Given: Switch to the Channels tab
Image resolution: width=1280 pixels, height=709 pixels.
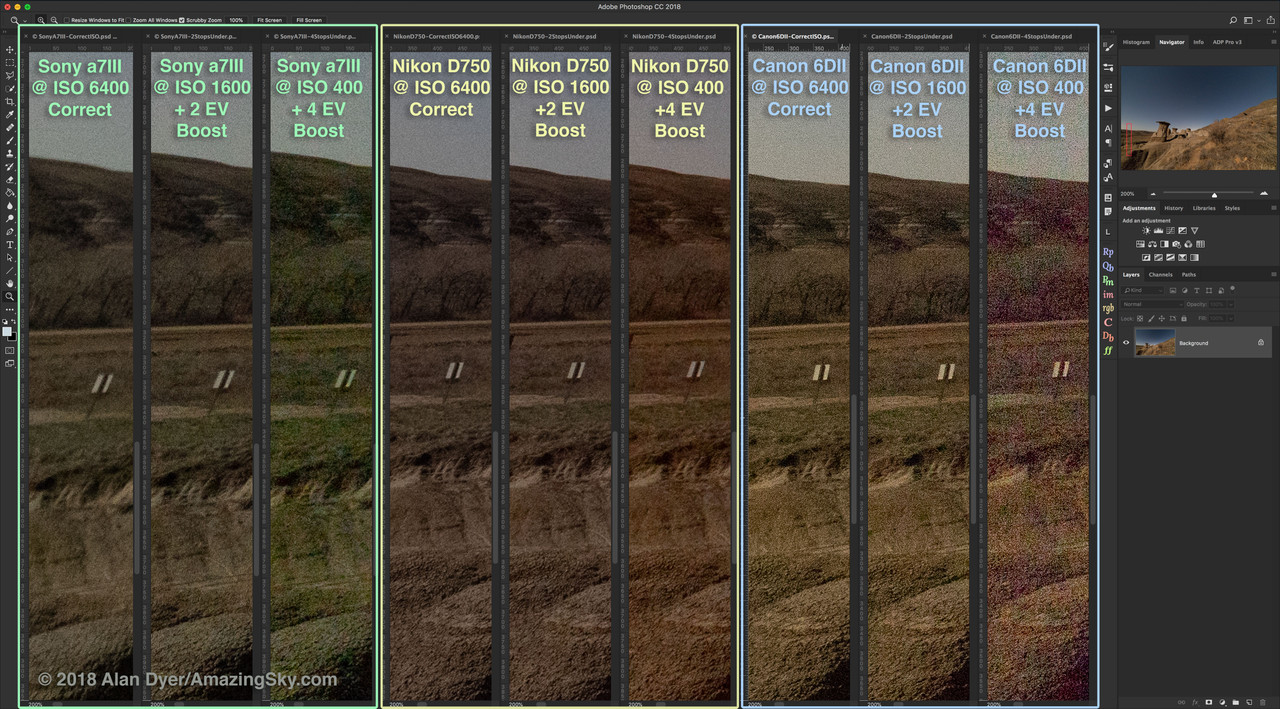Looking at the screenshot, I should [1160, 274].
